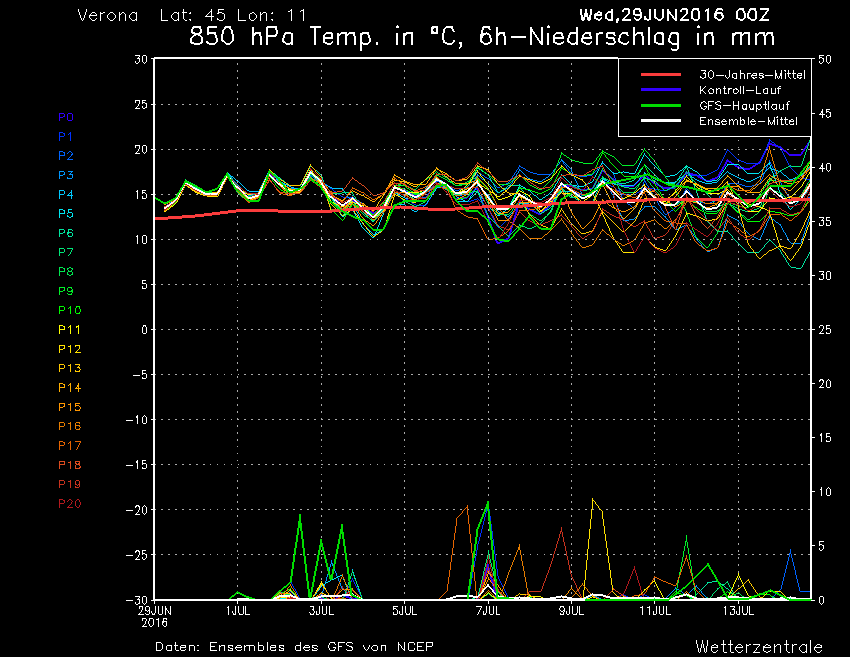Screen dimensions: 850x657
Task: Click the "1JUL" date axis label
Action: click(238, 611)
